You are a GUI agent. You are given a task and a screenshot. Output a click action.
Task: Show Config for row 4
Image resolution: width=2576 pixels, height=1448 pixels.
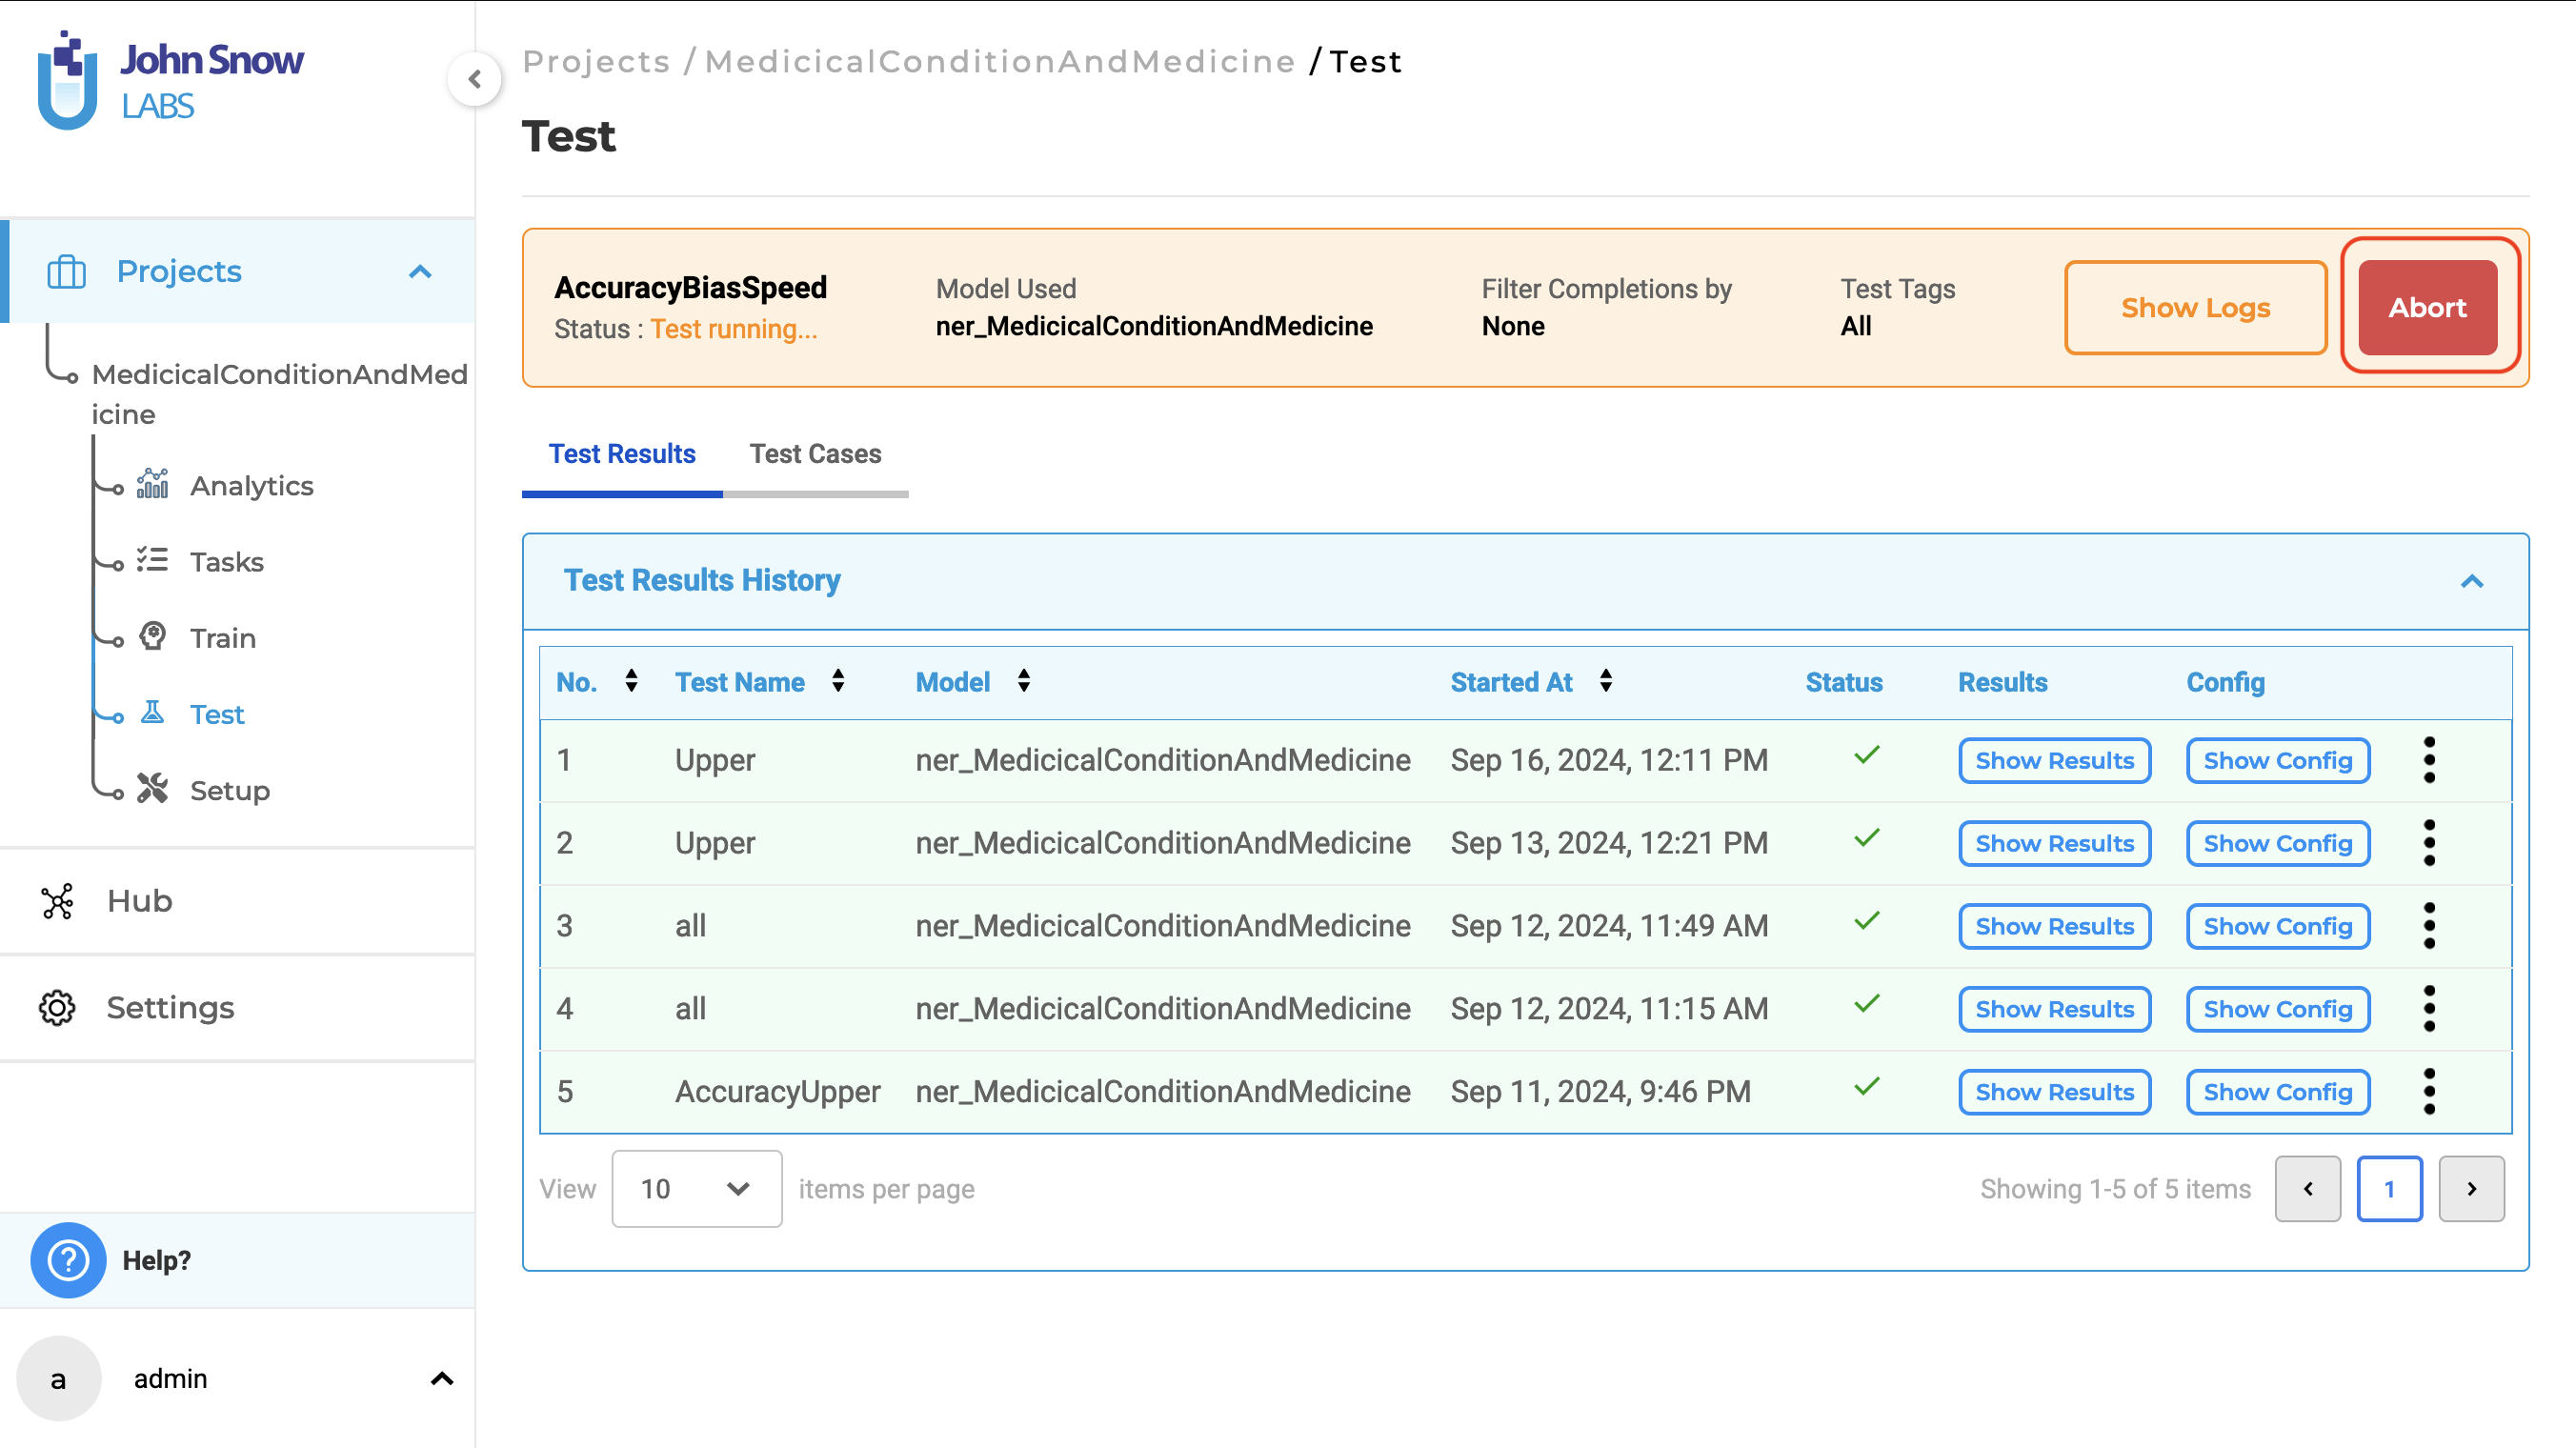coord(2278,1010)
